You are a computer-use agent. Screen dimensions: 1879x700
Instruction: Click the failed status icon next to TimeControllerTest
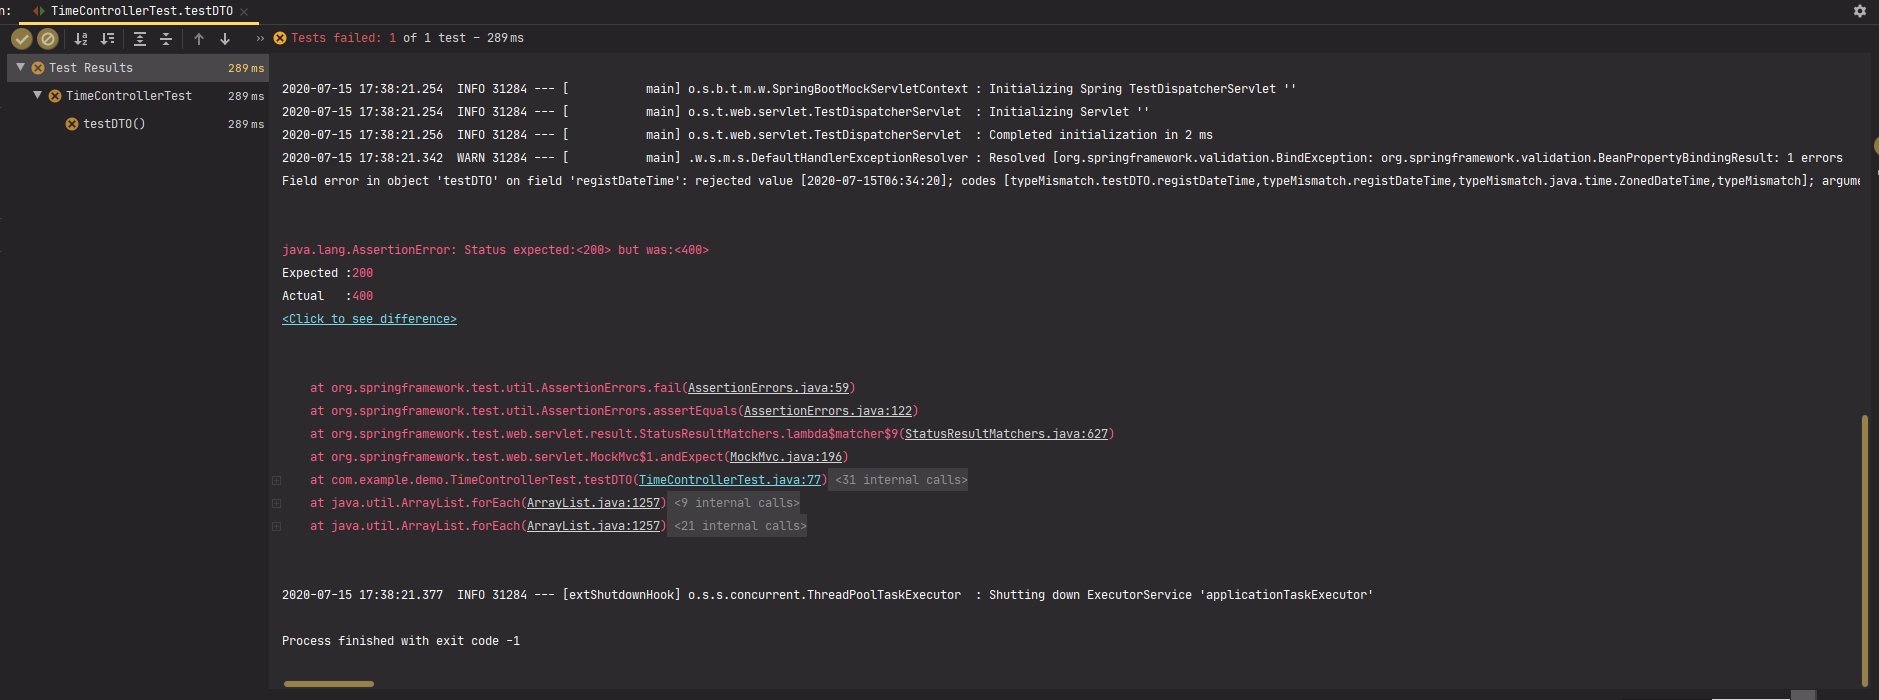(55, 96)
